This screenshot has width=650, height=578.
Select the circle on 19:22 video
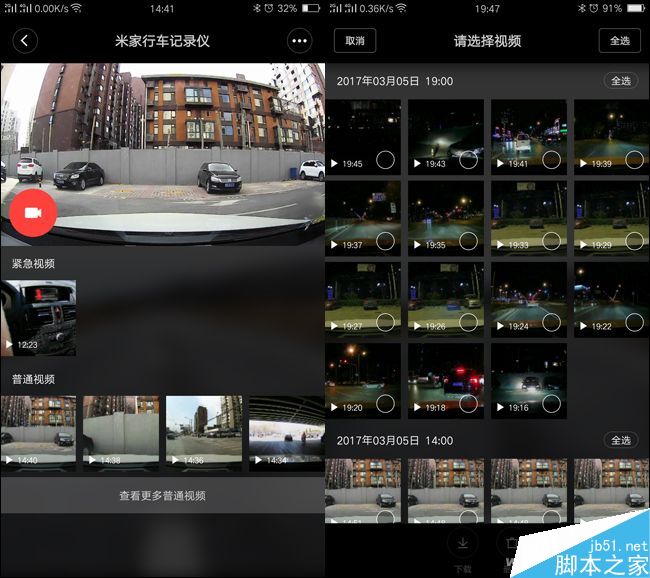(x=634, y=322)
